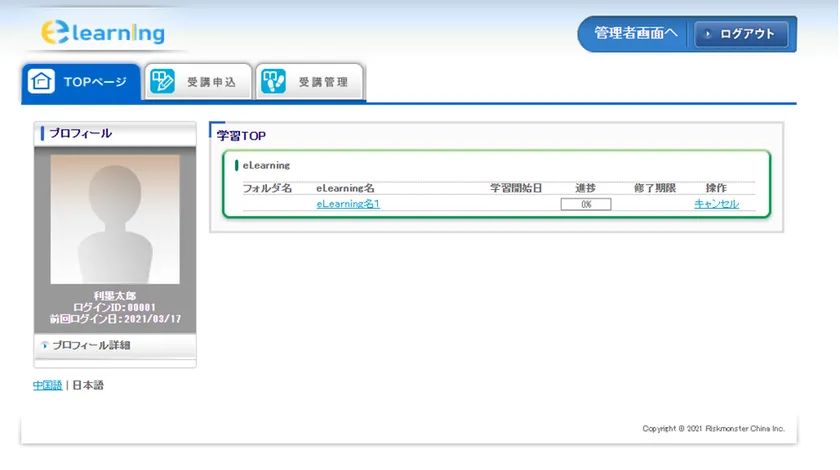The width and height of the screenshot is (840, 470).
Task: Go to 管理者画面へ admin screen
Action: coord(635,34)
